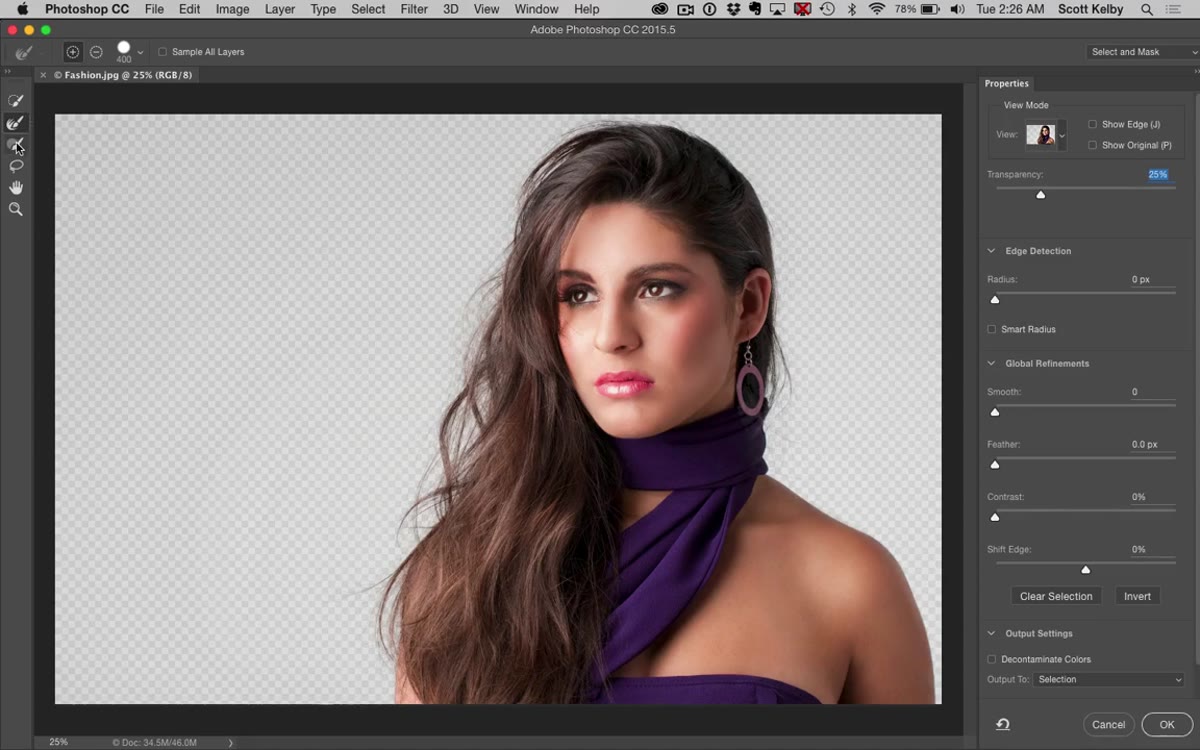The height and width of the screenshot is (750, 1200).
Task: Click the reset workspace undo arrow icon
Action: 1002,724
